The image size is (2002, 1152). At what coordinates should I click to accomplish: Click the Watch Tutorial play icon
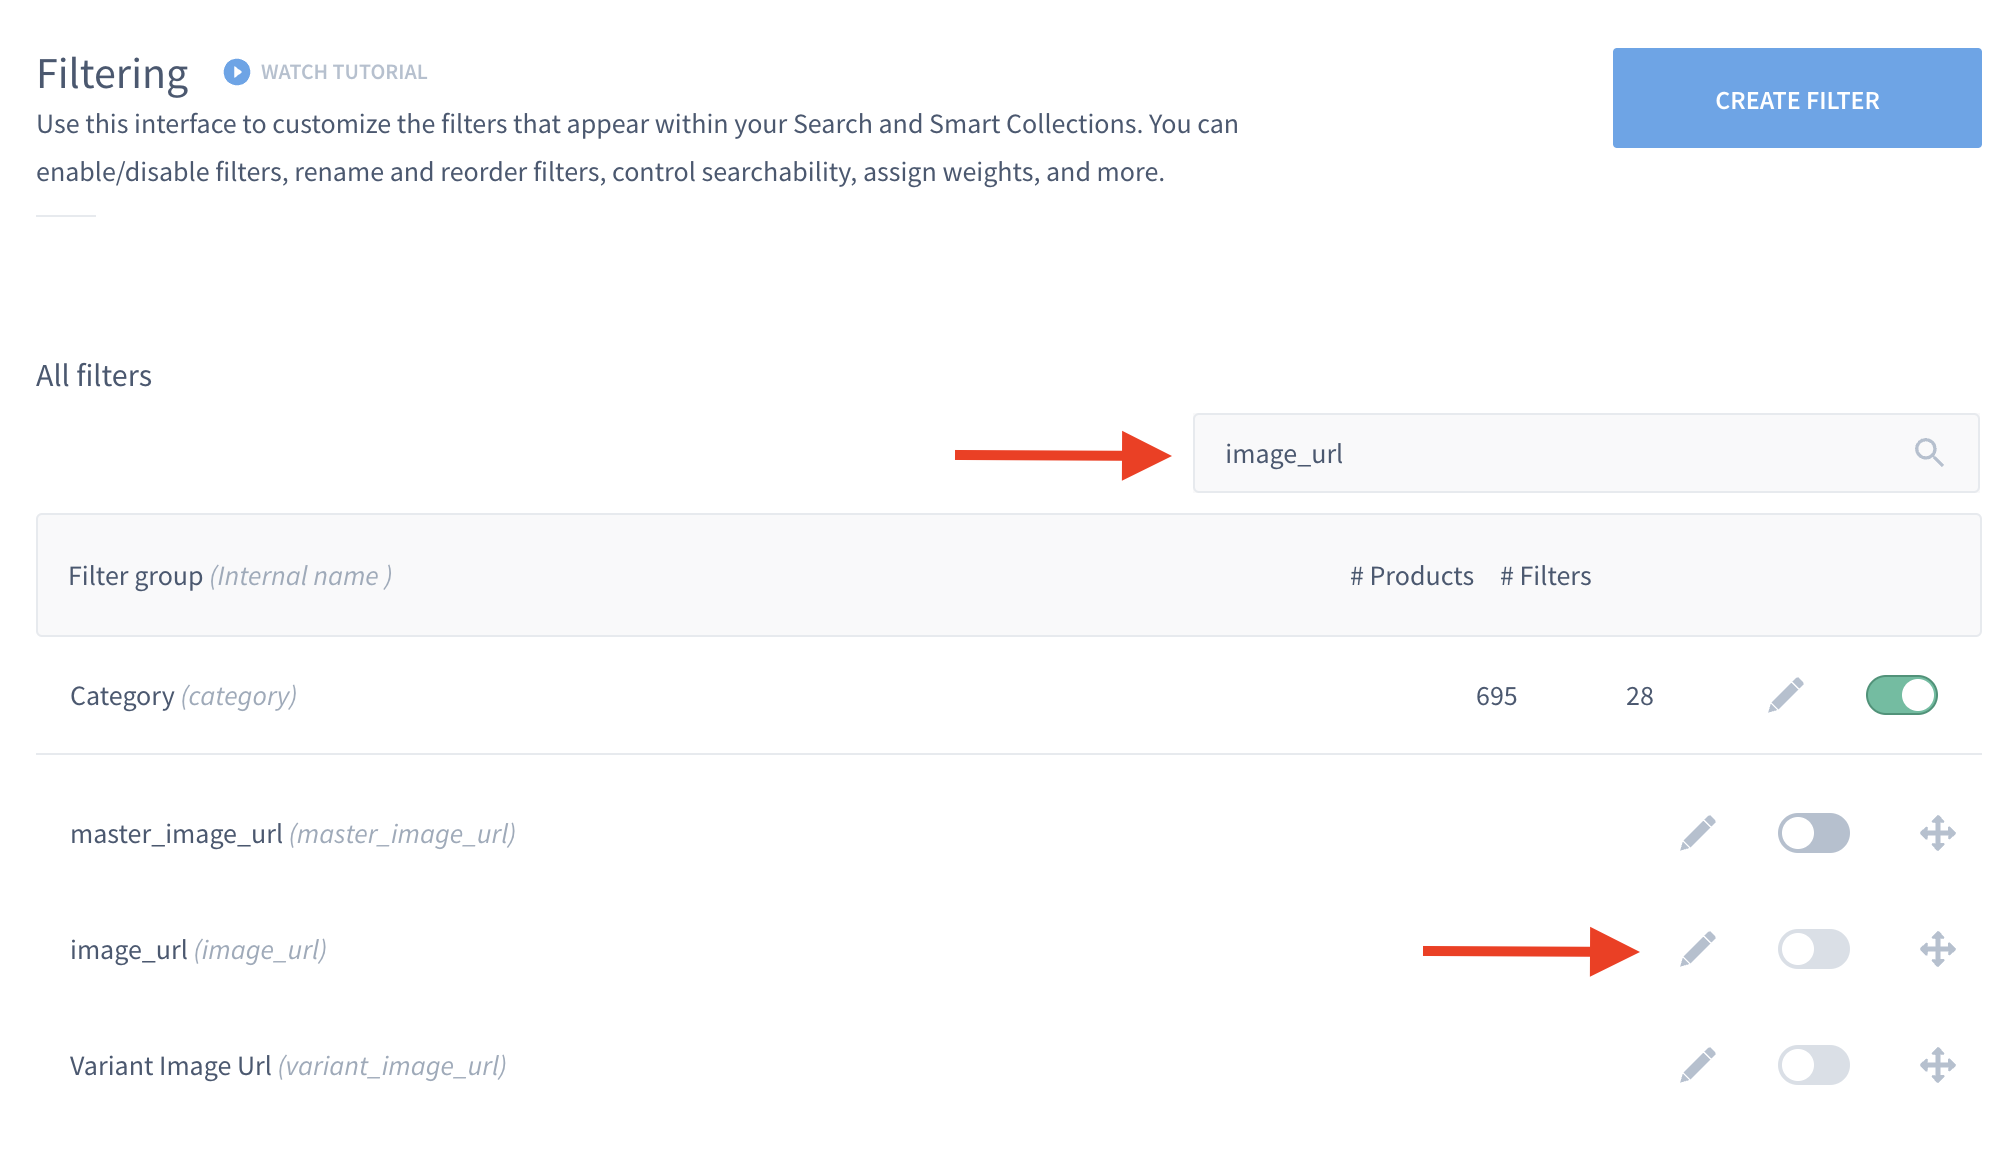236,72
